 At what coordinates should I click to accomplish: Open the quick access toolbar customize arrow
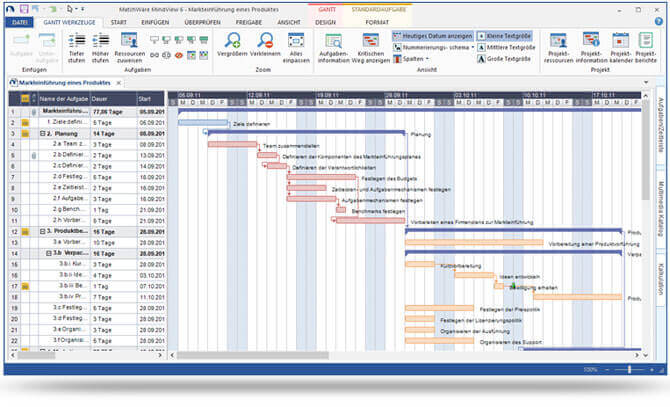[x=82, y=9]
